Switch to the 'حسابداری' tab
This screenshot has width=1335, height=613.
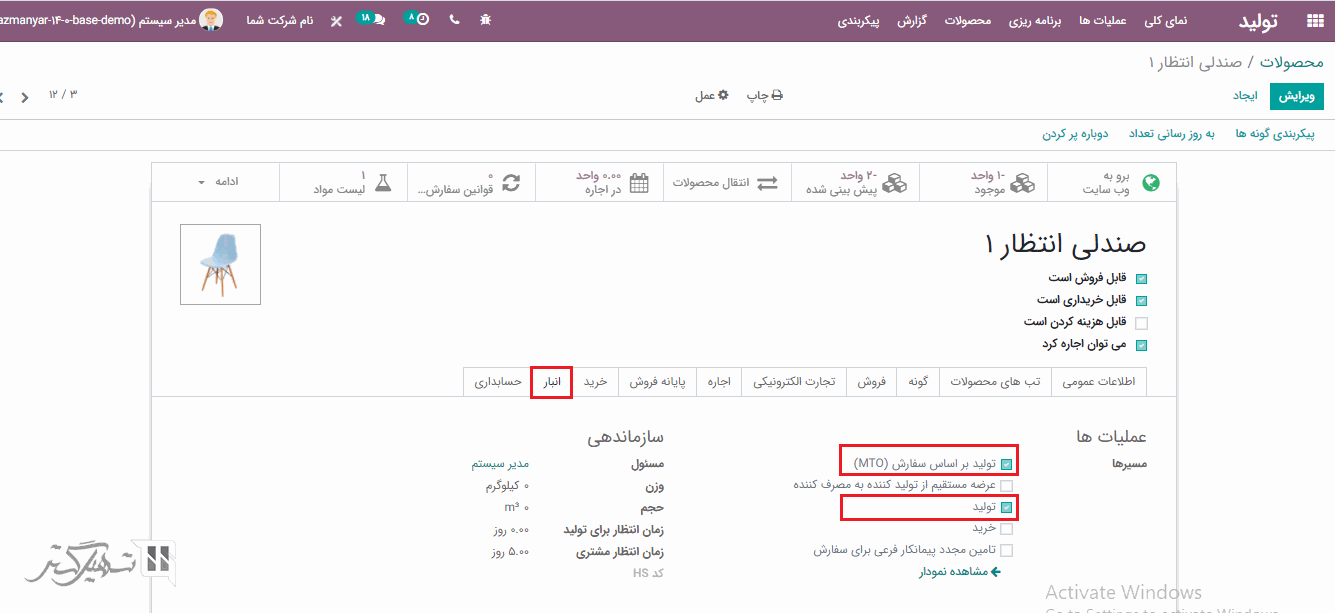coord(498,382)
